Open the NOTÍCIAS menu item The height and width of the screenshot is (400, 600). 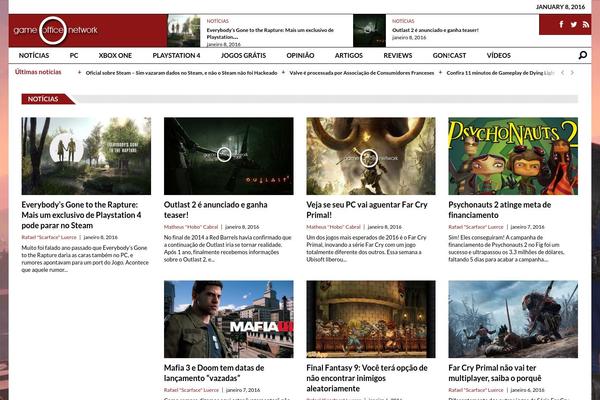(x=34, y=56)
